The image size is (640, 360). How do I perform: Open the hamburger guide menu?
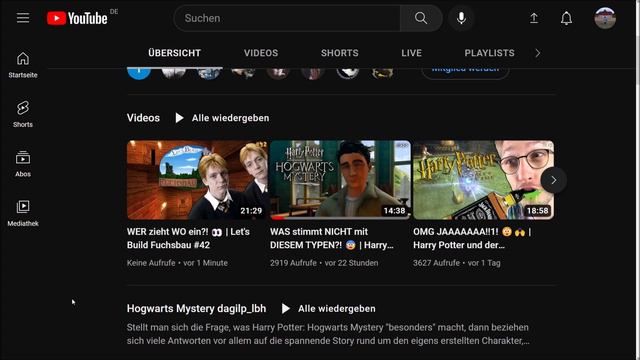[23, 18]
